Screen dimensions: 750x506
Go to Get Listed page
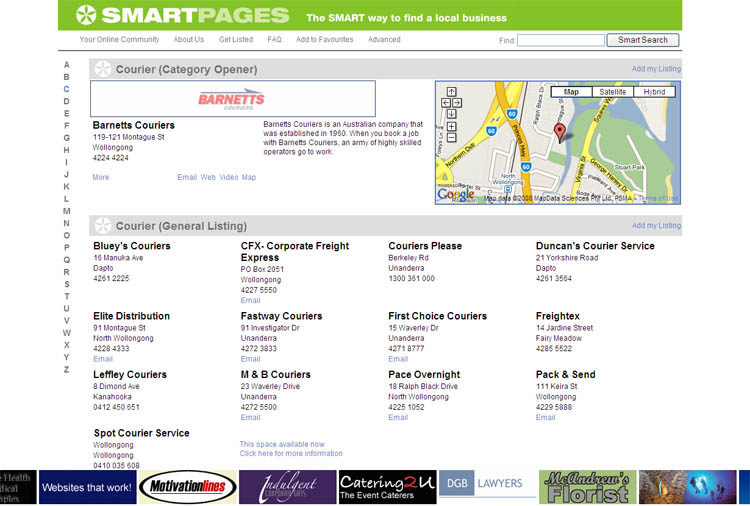pos(236,39)
